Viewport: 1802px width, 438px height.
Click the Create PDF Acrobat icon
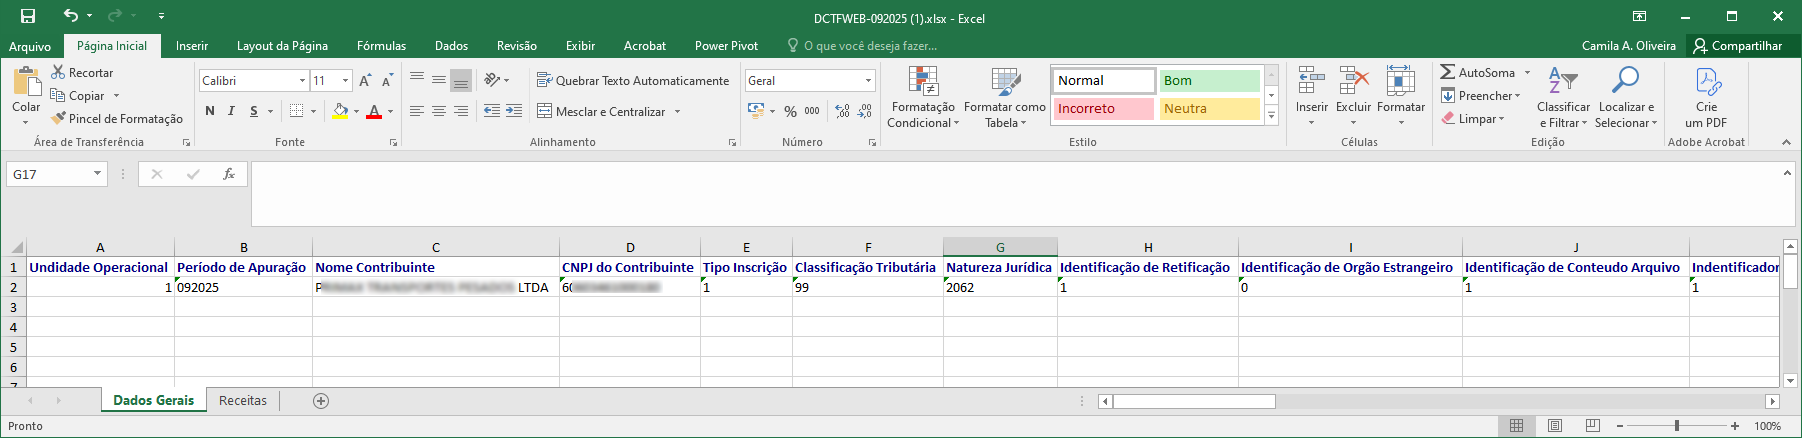[x=1706, y=82]
